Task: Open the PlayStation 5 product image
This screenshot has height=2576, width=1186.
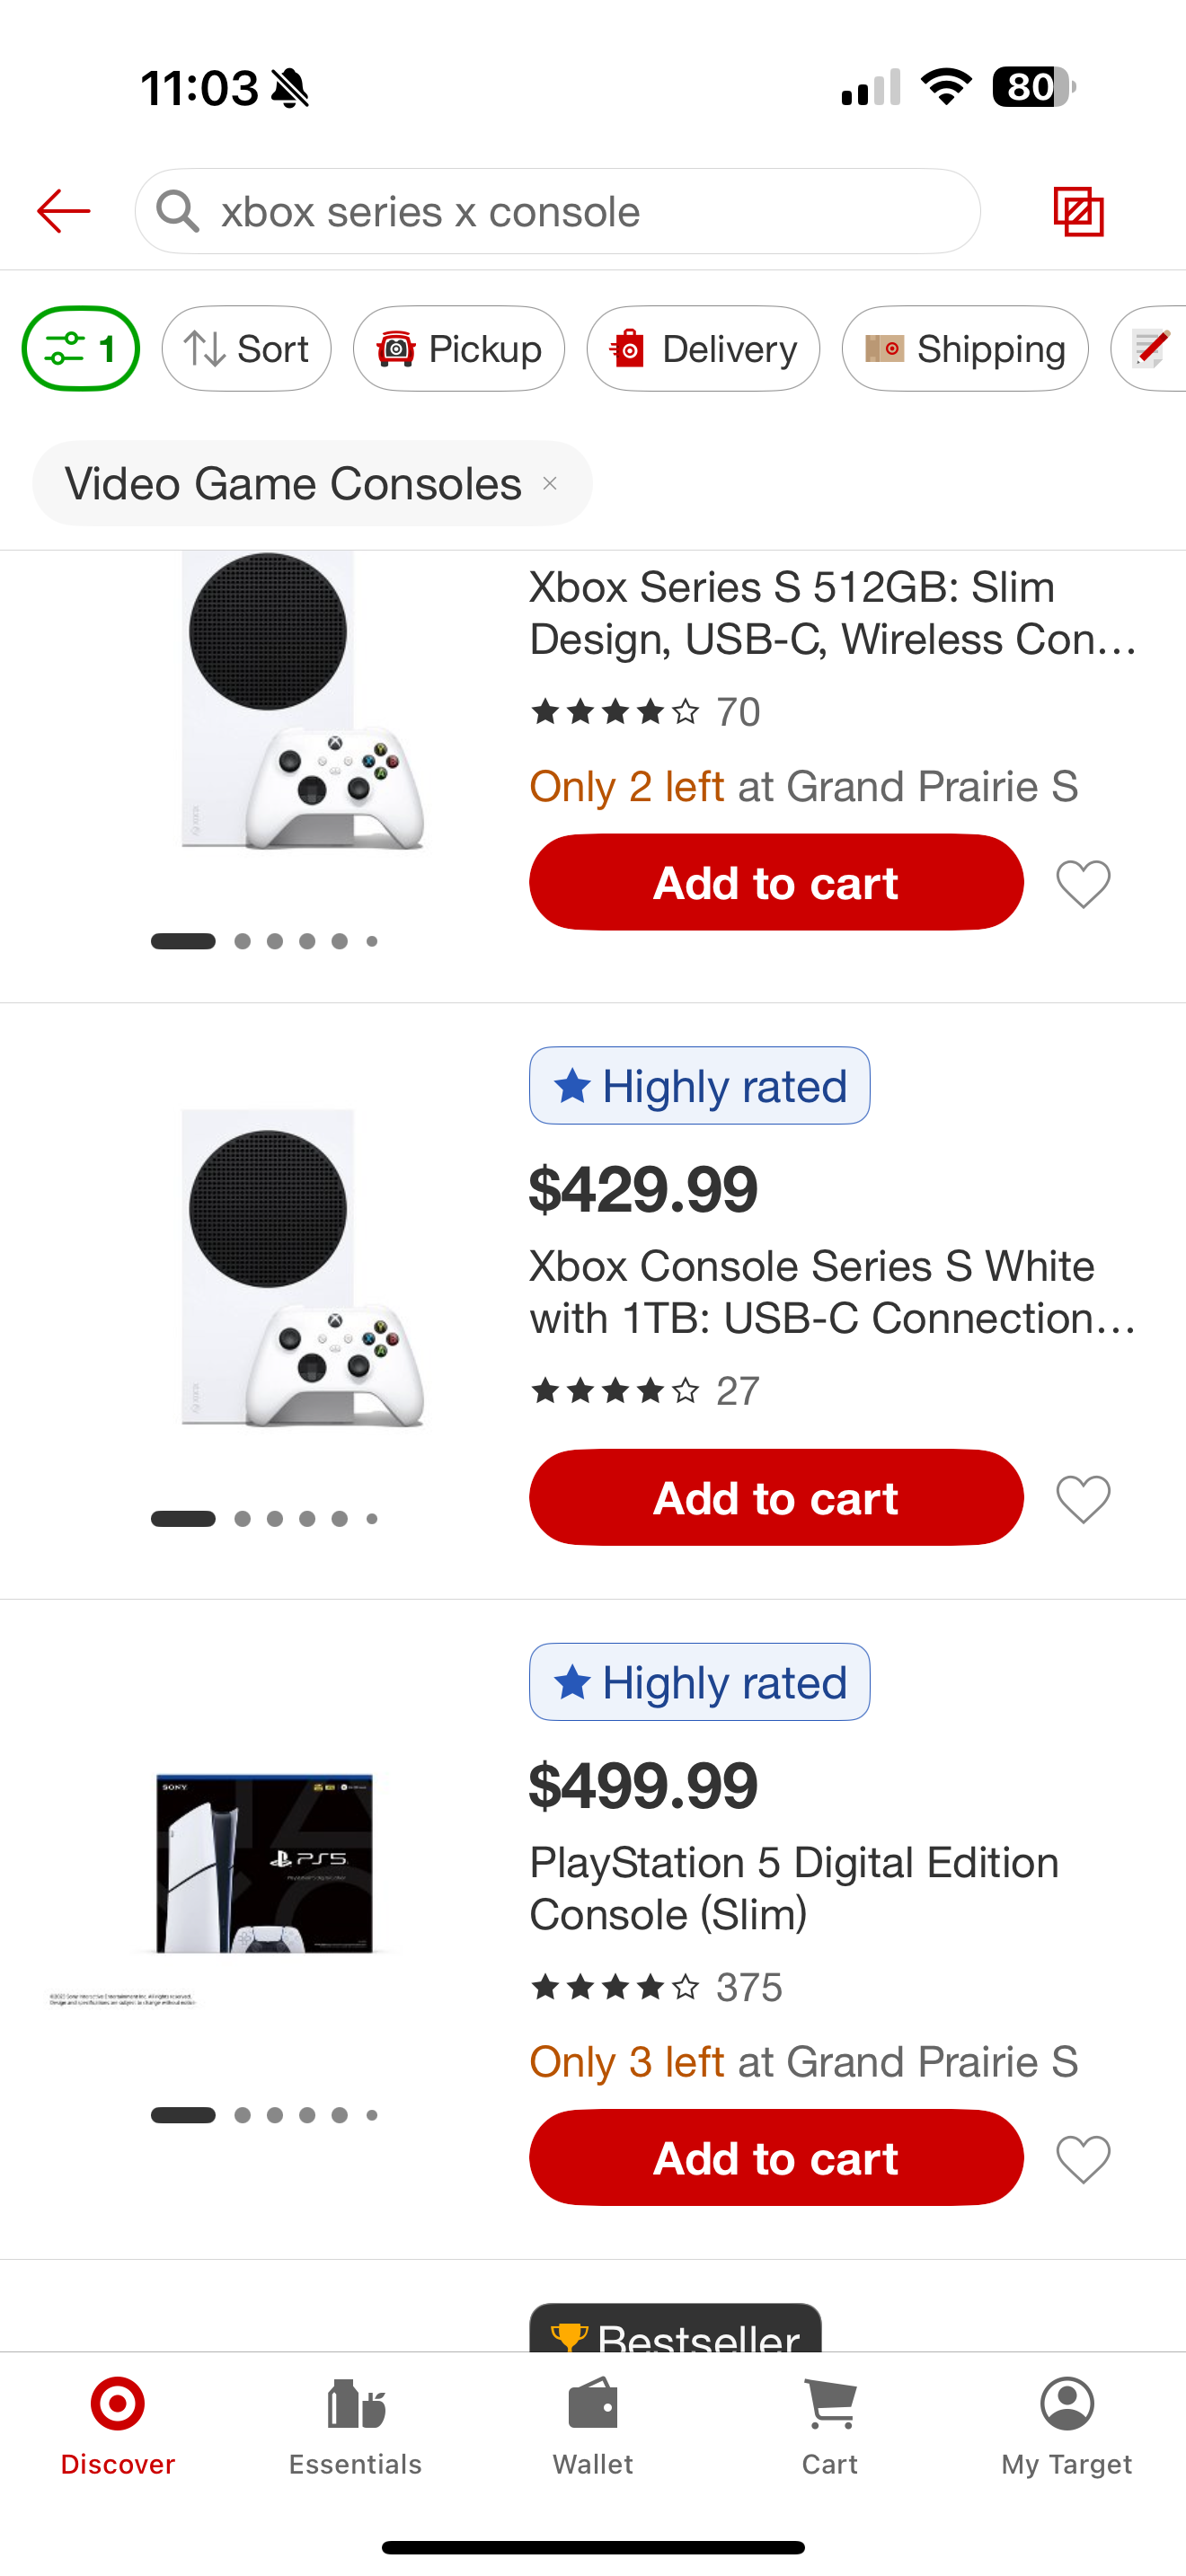Action: 265,1865
